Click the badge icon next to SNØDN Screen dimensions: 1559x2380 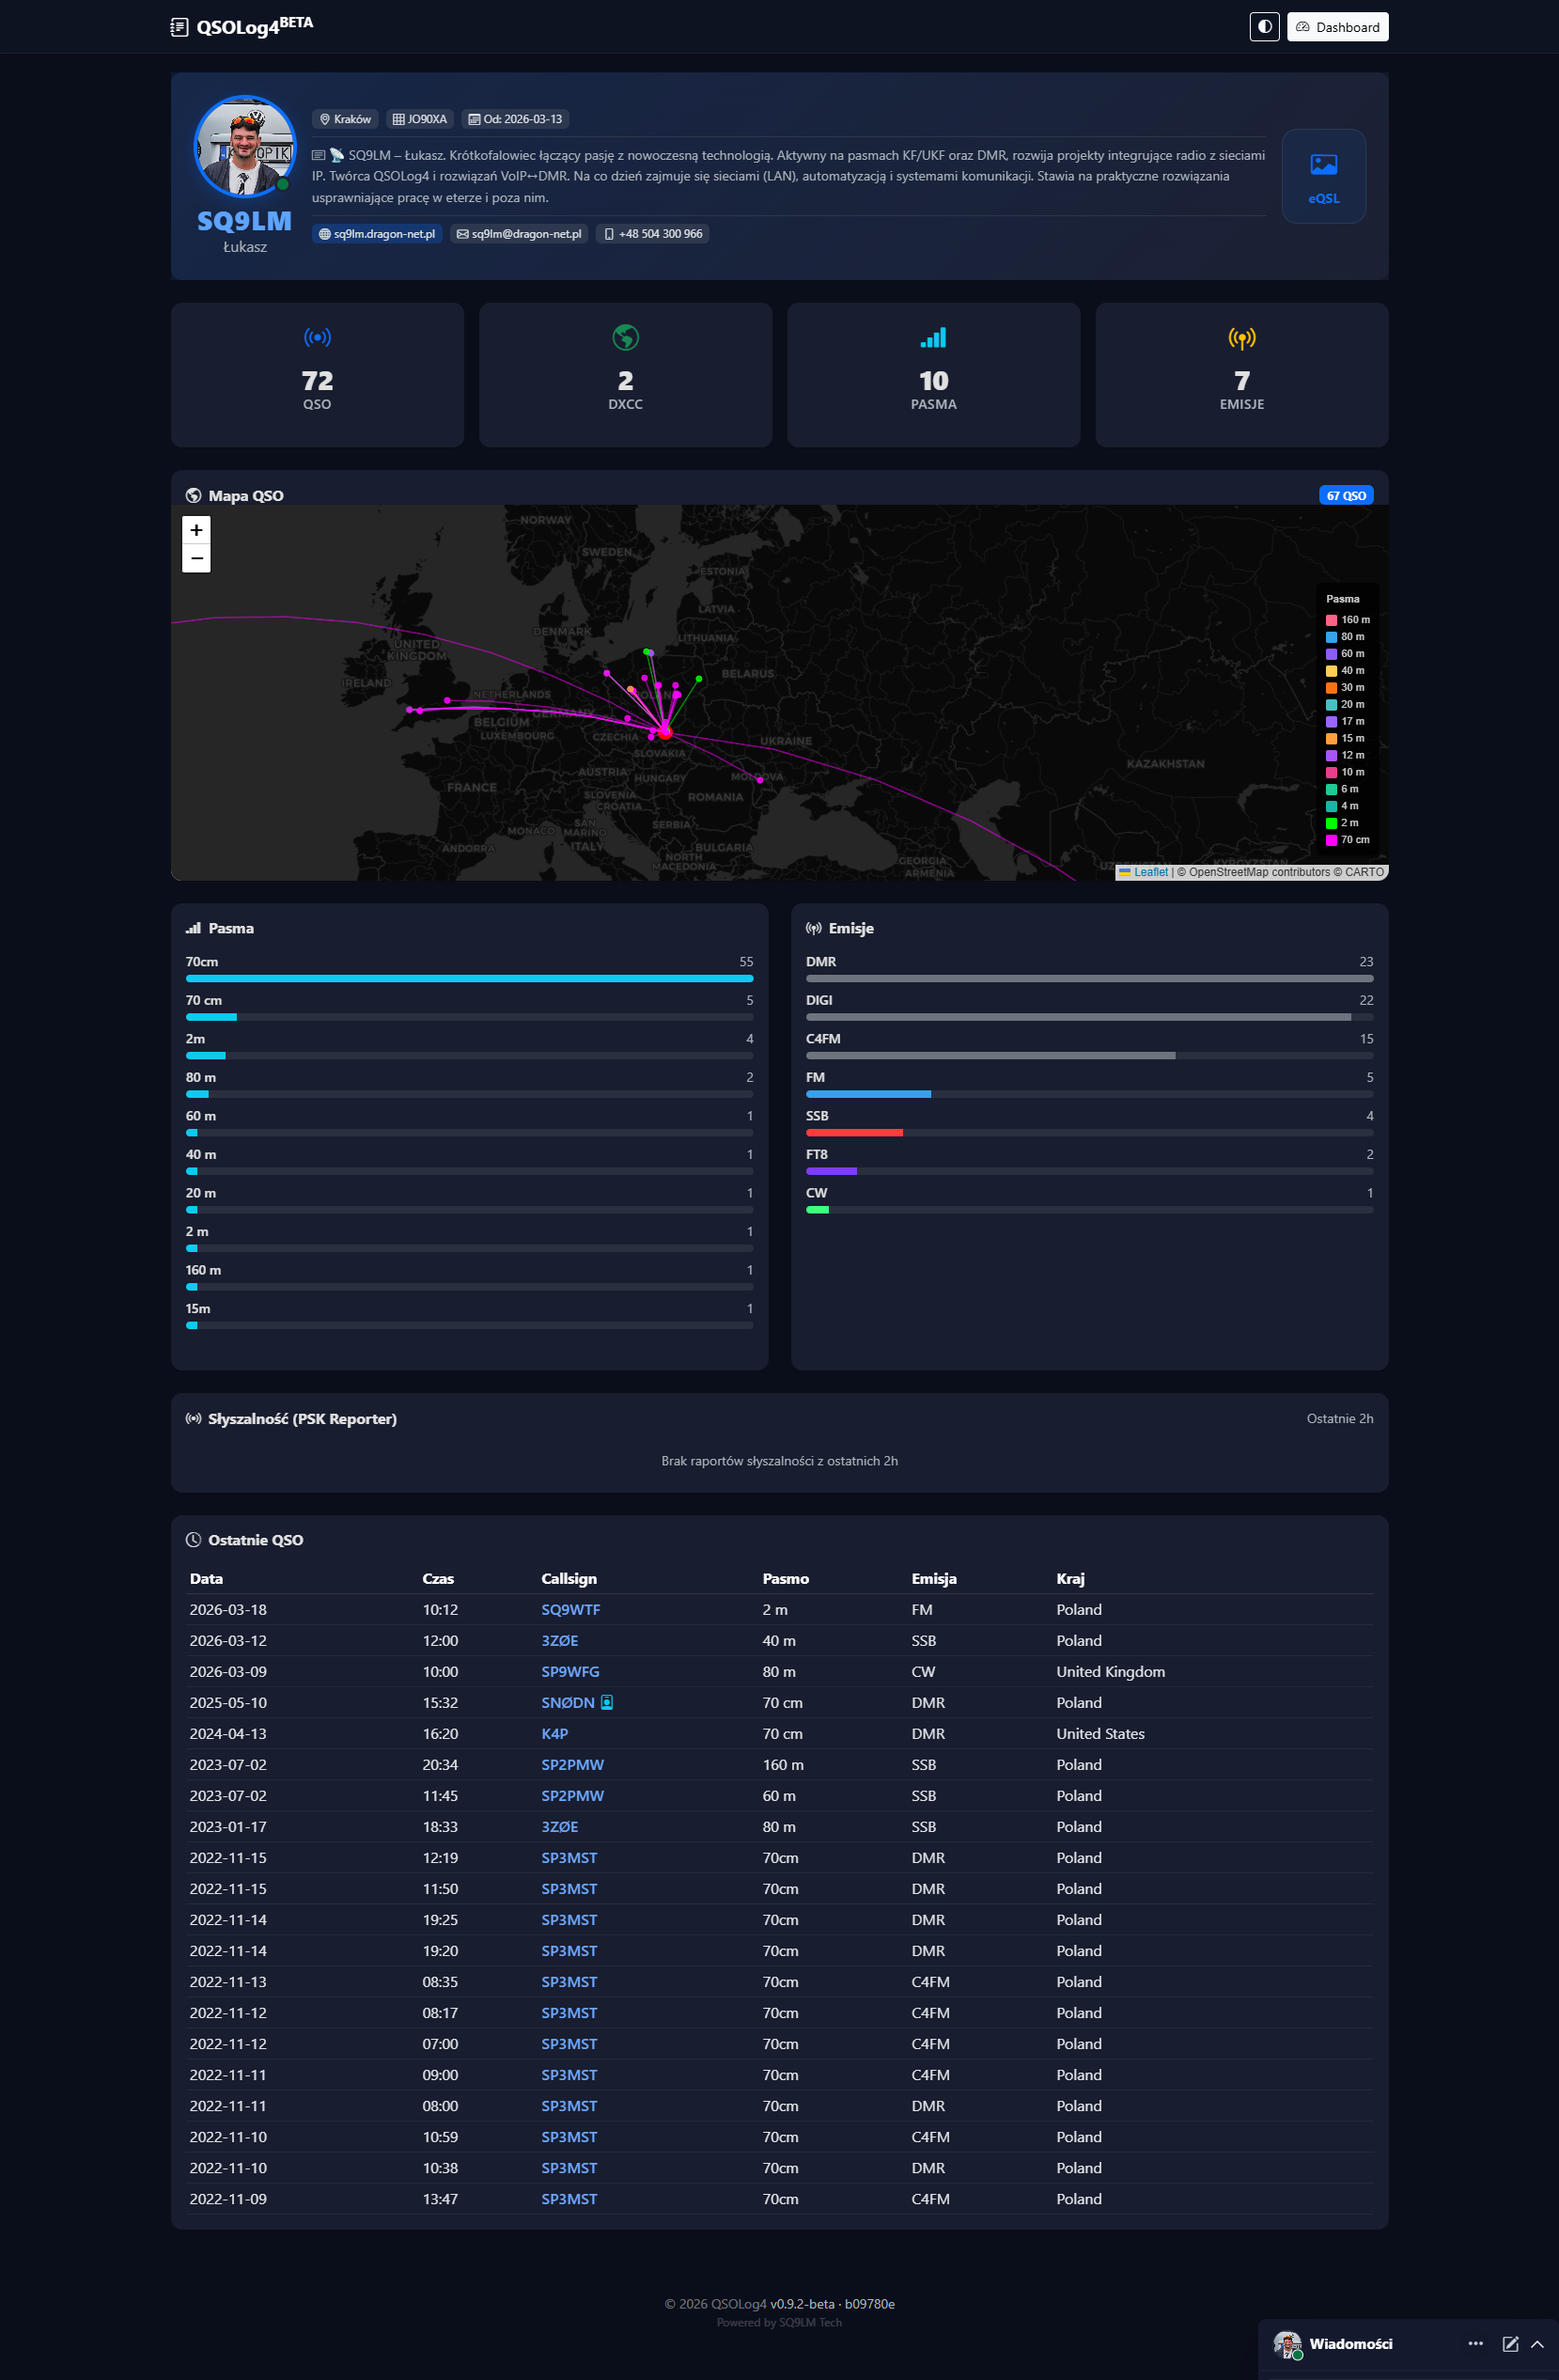point(607,1702)
